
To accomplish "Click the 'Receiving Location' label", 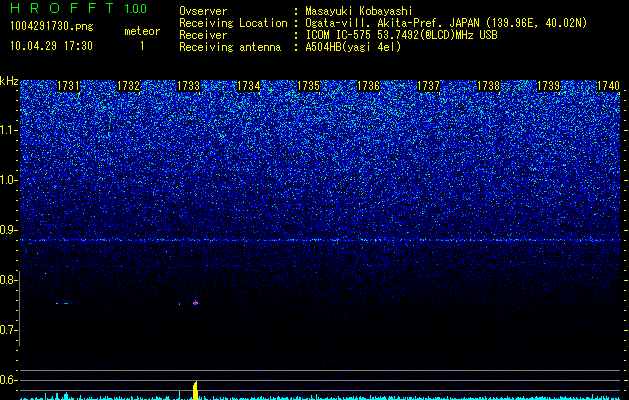I will 233,23.
